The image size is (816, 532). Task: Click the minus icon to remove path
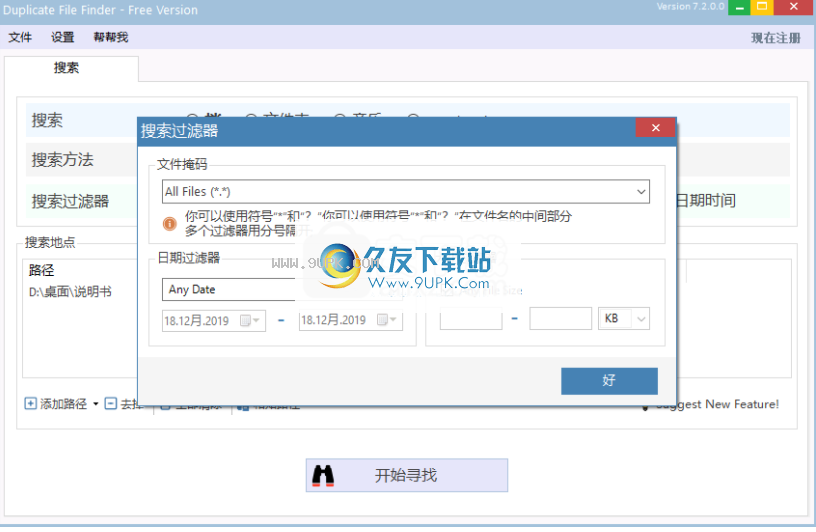[x=111, y=403]
